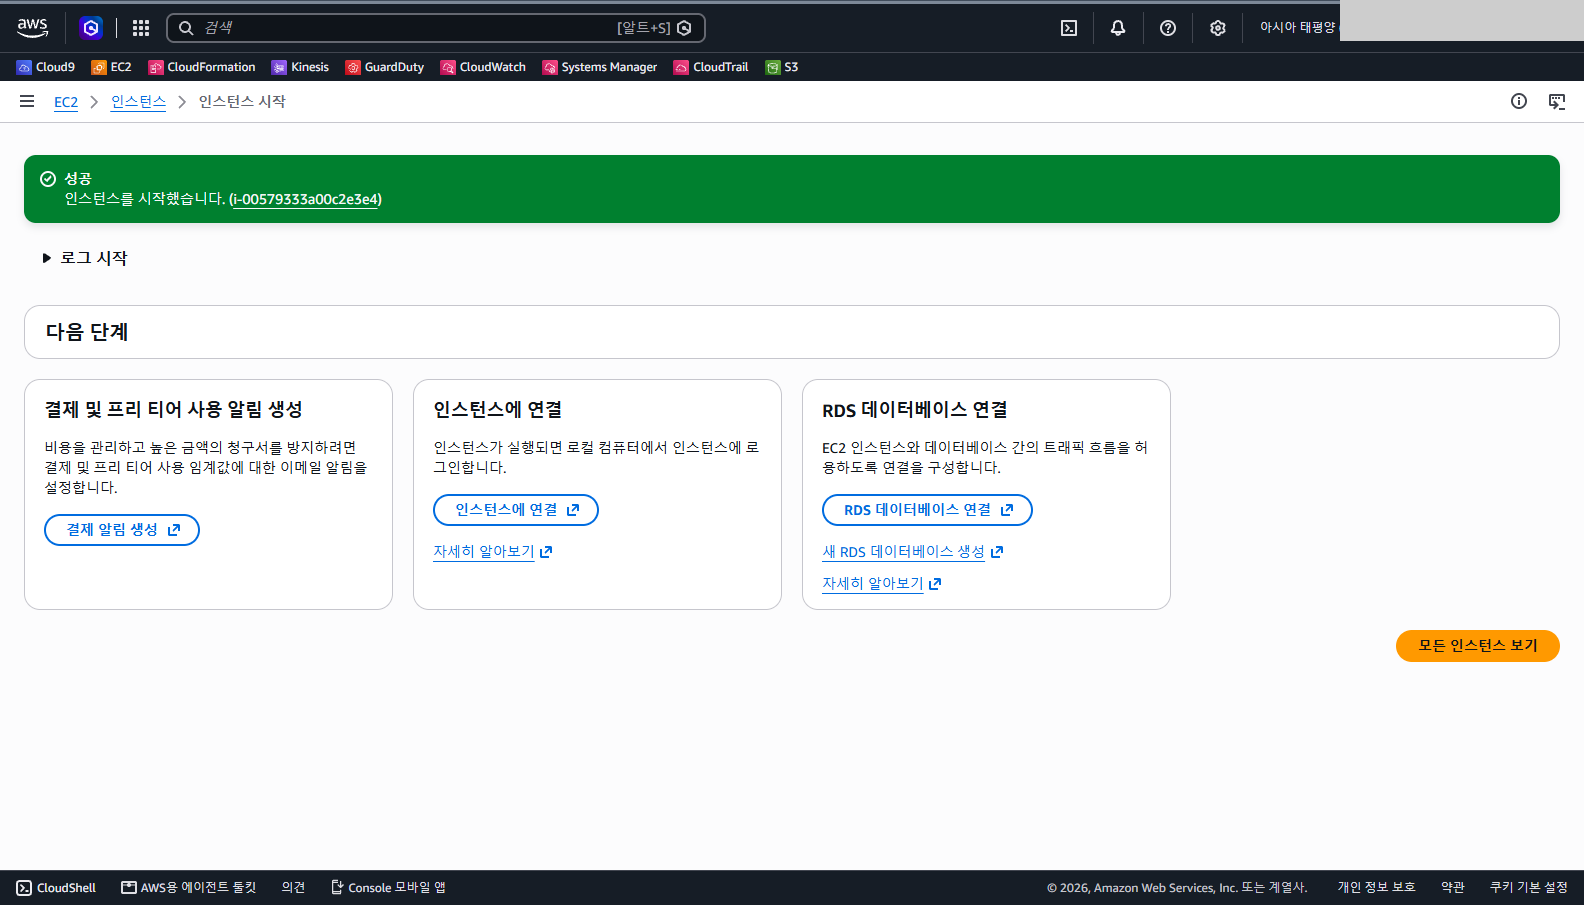
Task: Open S3 favorite shortcut
Action: [x=782, y=67]
